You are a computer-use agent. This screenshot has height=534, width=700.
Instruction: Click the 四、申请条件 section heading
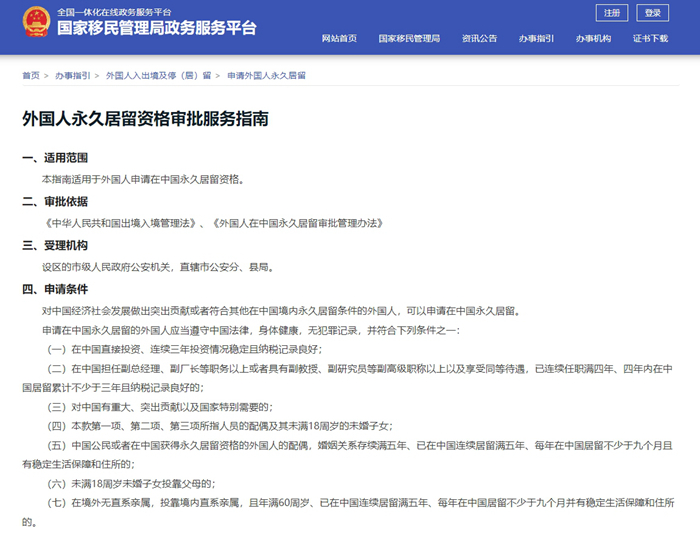point(55,289)
